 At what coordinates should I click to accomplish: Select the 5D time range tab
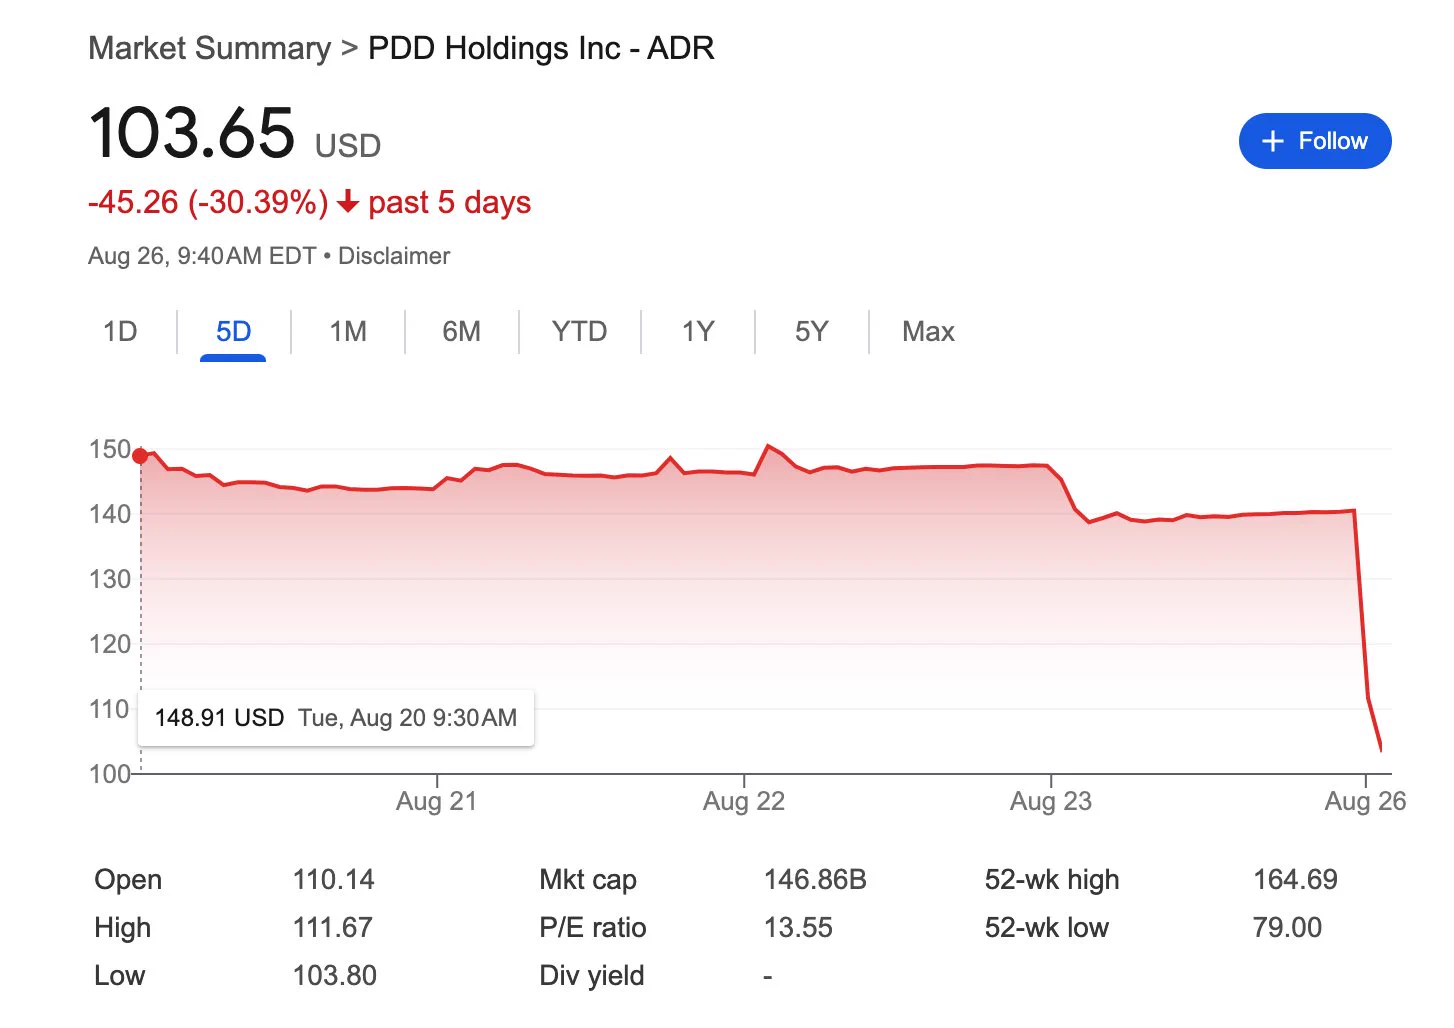click(x=233, y=331)
